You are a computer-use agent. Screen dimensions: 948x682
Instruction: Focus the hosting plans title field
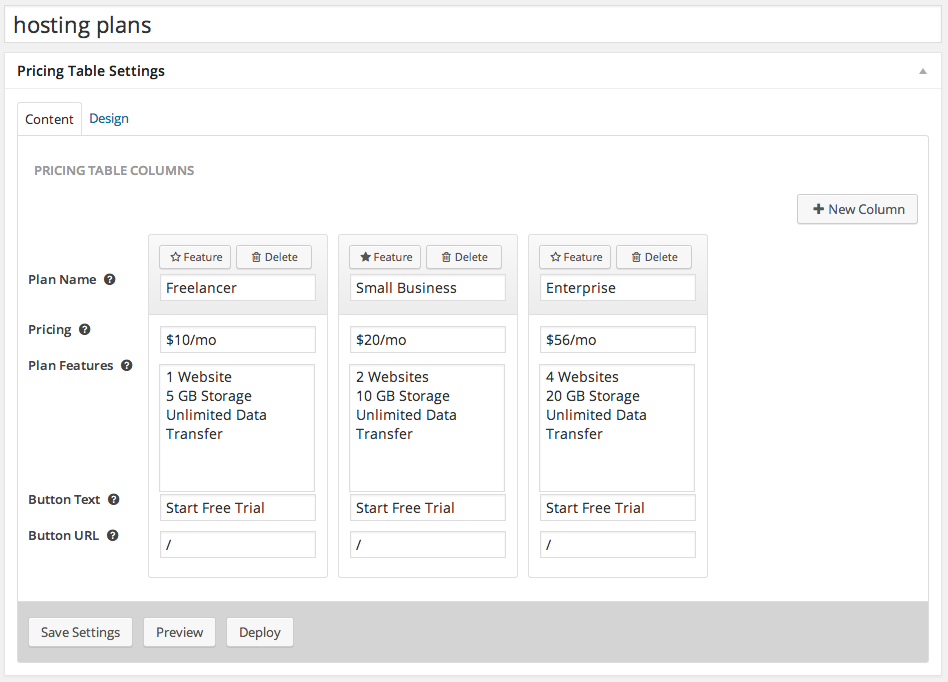click(474, 25)
